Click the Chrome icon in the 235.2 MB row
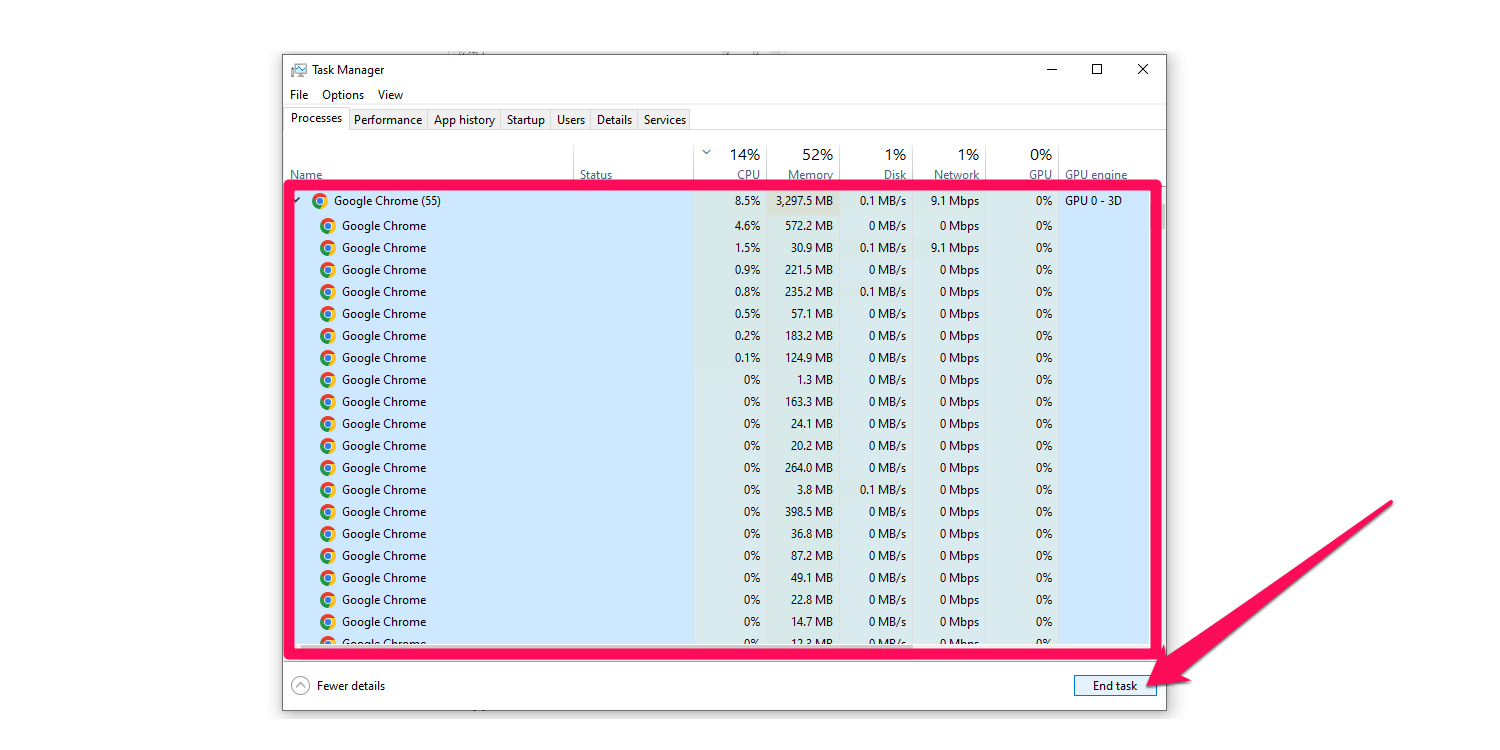The width and height of the screenshot is (1500, 750). [328, 292]
